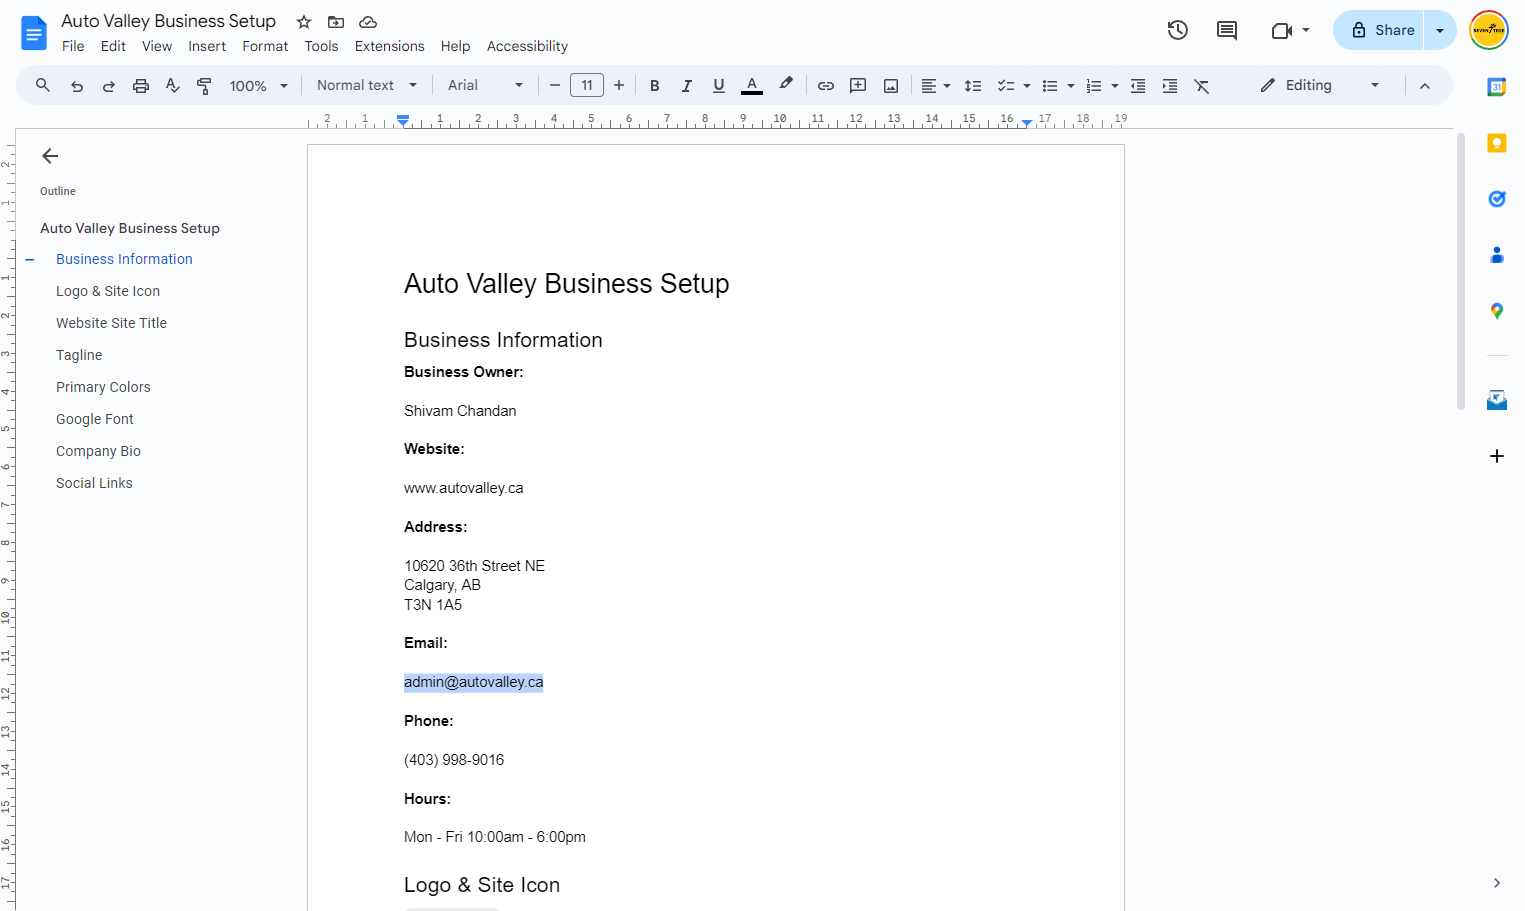1525x911 pixels.
Task: Star the Auto Valley Business Setup document
Action: [x=304, y=22]
